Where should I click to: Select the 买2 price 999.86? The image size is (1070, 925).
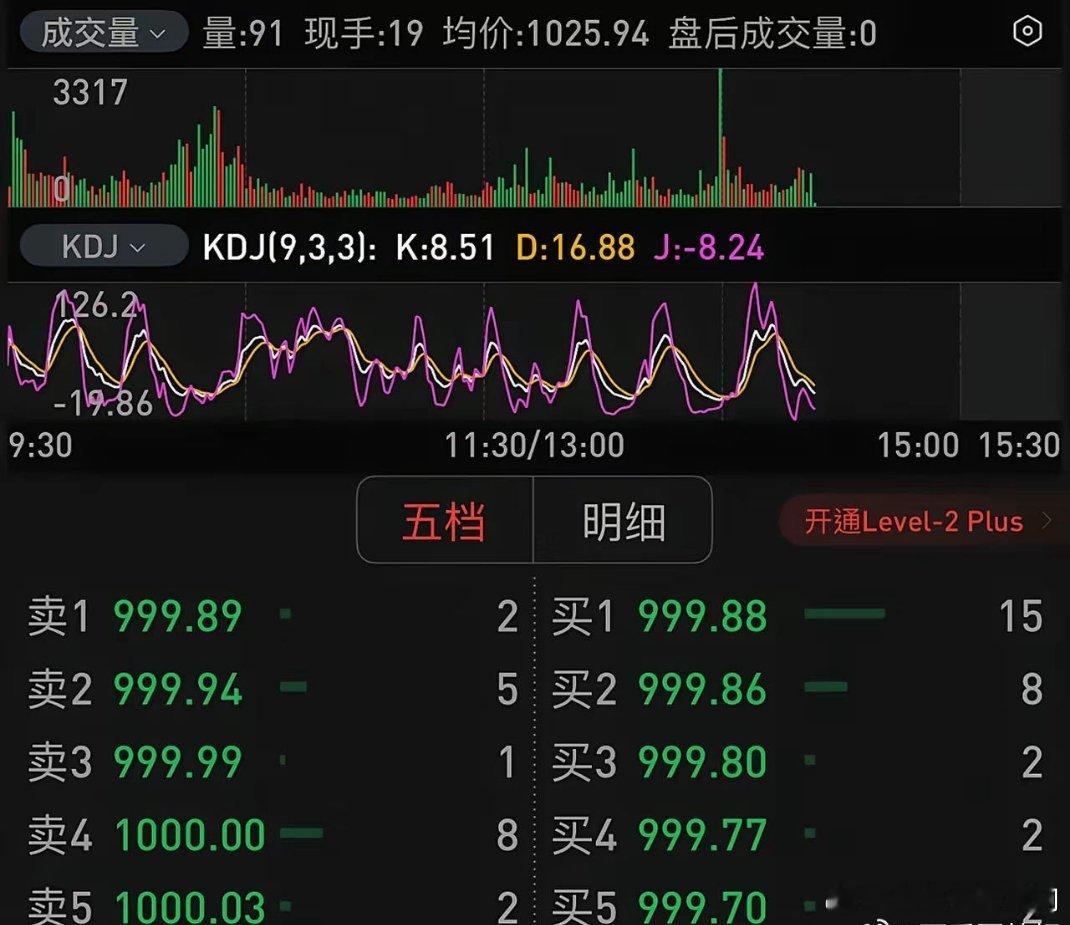702,689
